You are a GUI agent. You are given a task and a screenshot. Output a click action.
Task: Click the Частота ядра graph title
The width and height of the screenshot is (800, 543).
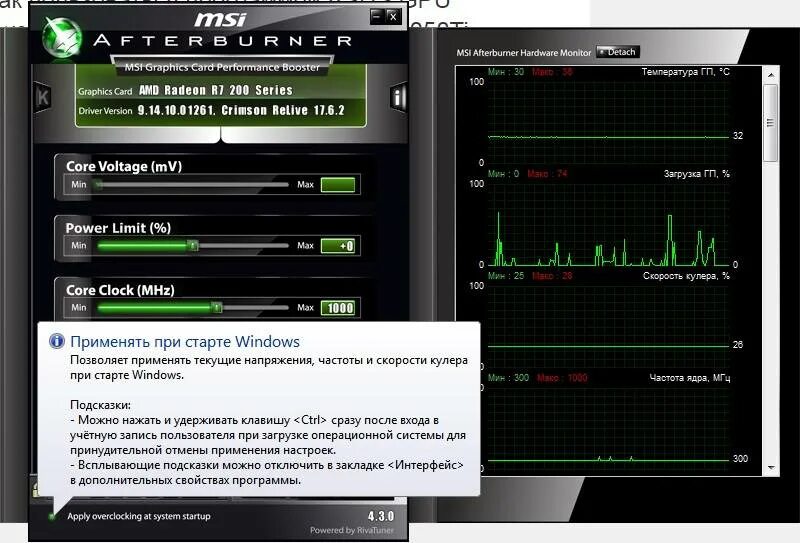click(x=689, y=378)
